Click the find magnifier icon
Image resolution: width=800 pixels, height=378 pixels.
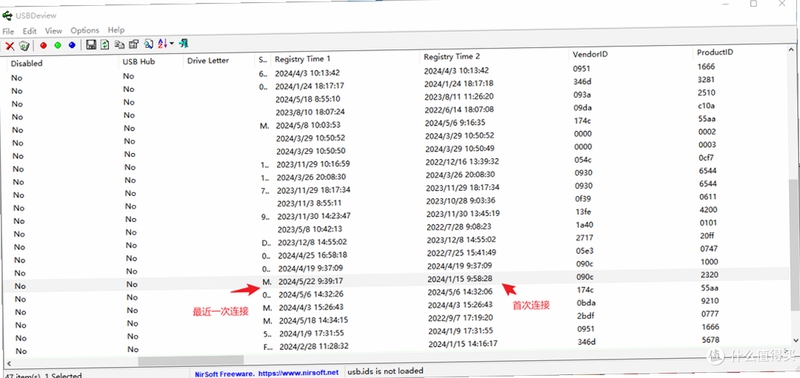(148, 44)
